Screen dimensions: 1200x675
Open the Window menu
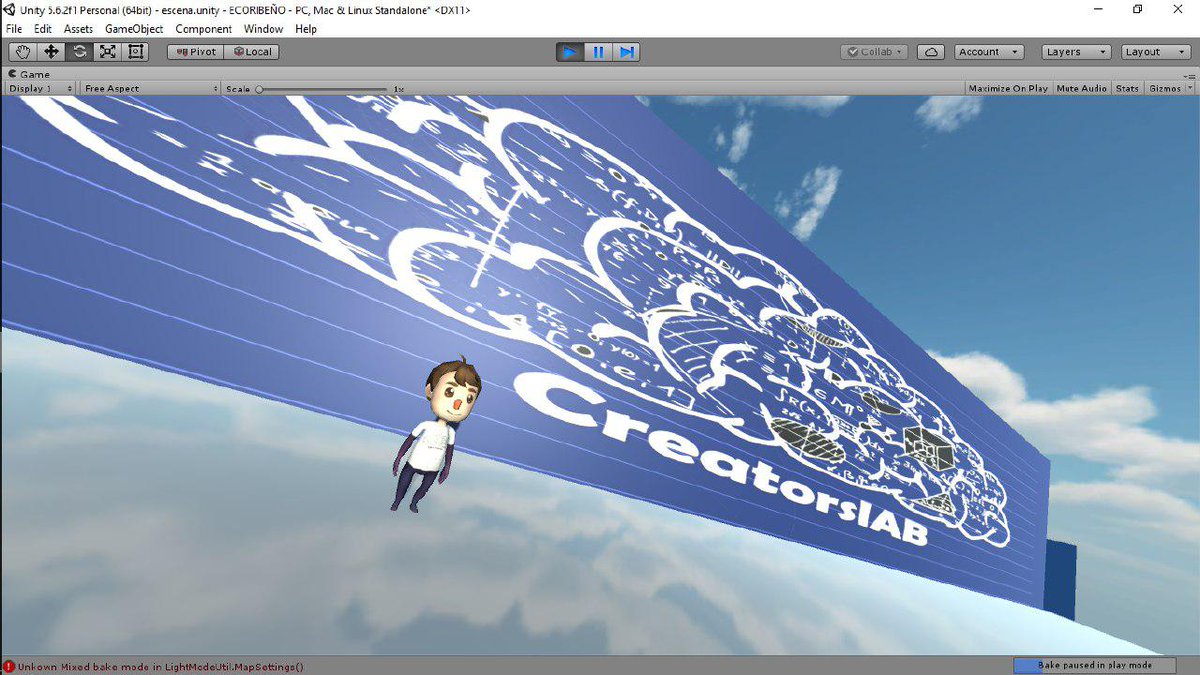point(263,29)
